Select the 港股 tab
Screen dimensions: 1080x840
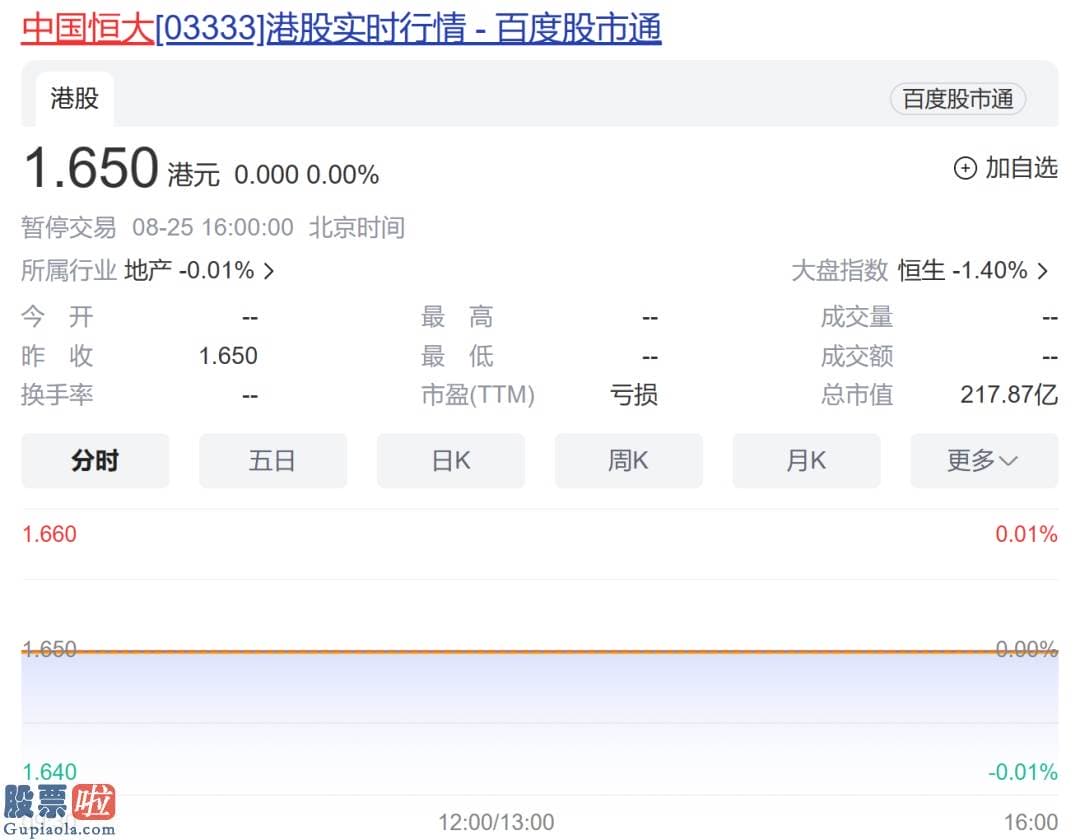pyautogui.click(x=74, y=98)
